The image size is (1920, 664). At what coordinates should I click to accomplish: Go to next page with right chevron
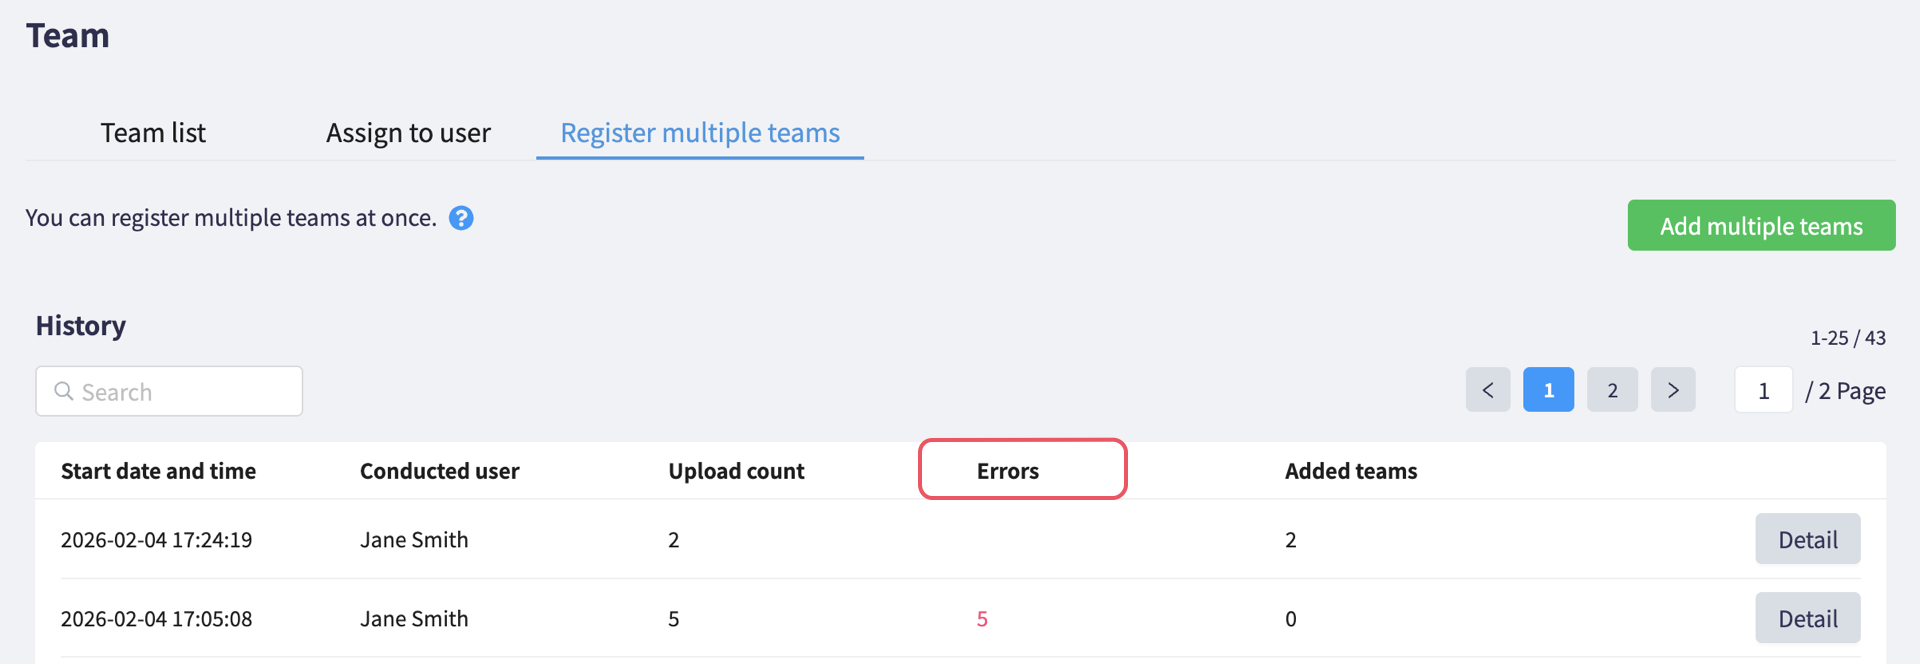pyautogui.click(x=1673, y=390)
